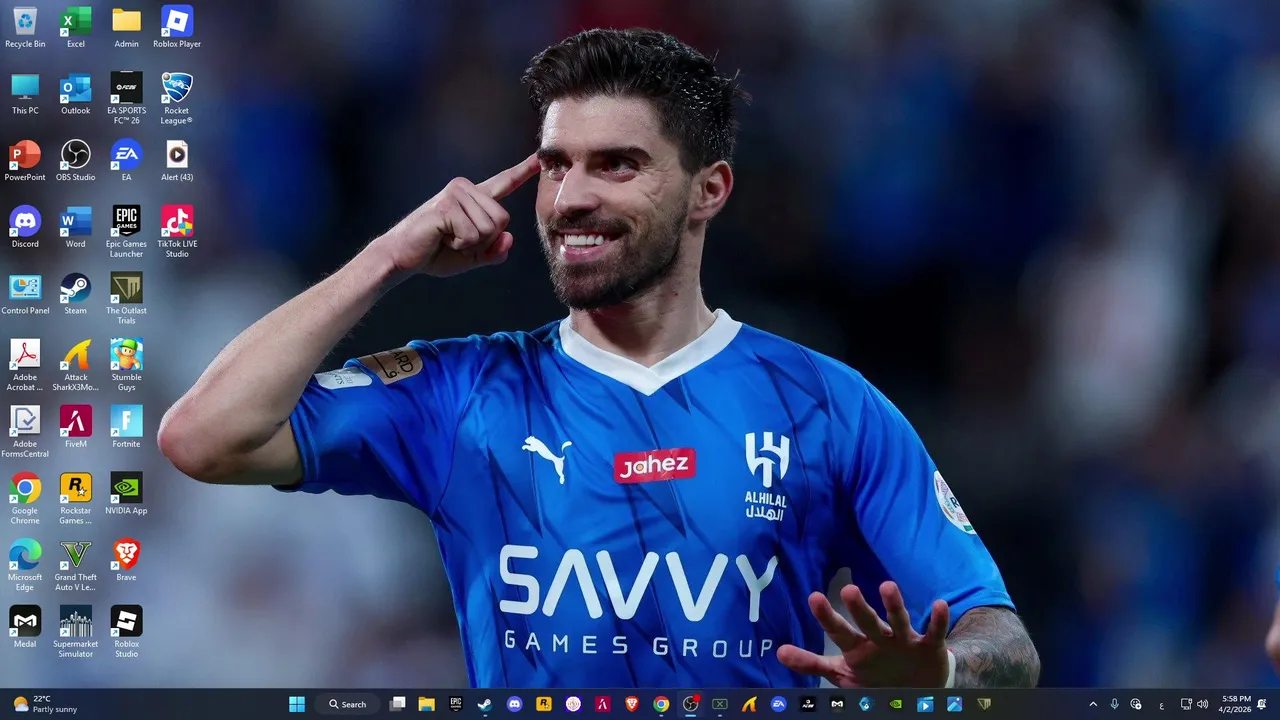1280x720 pixels.
Task: Open the Recycle Bin desktop icon
Action: (25, 27)
